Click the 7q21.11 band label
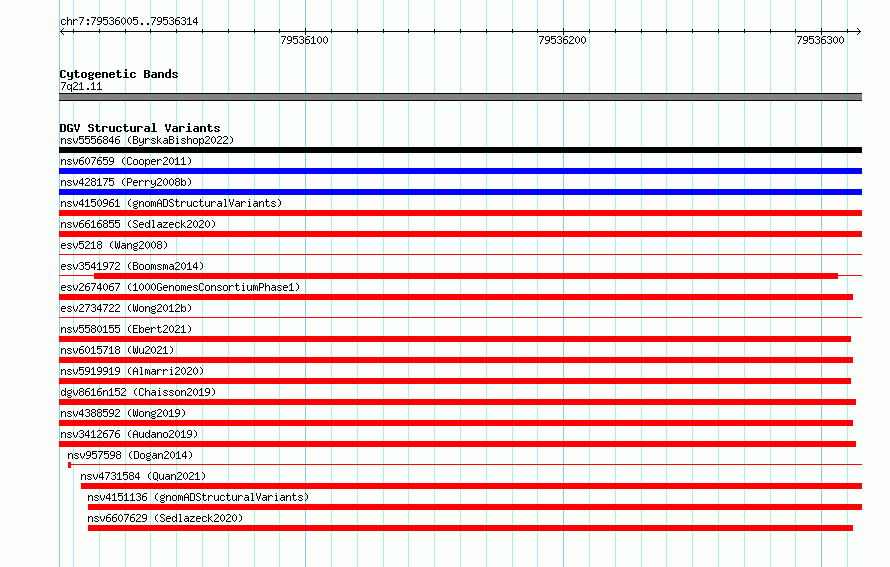 [x=81, y=86]
